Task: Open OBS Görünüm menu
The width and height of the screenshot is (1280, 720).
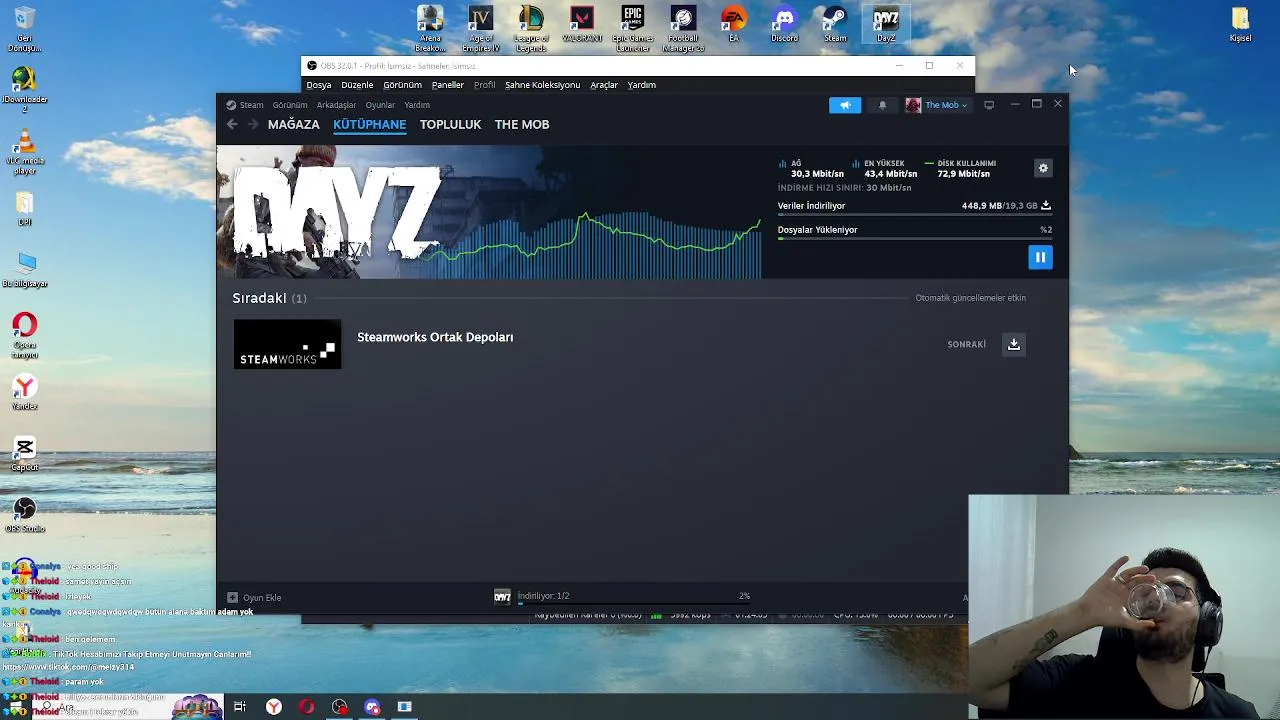Action: pyautogui.click(x=402, y=85)
